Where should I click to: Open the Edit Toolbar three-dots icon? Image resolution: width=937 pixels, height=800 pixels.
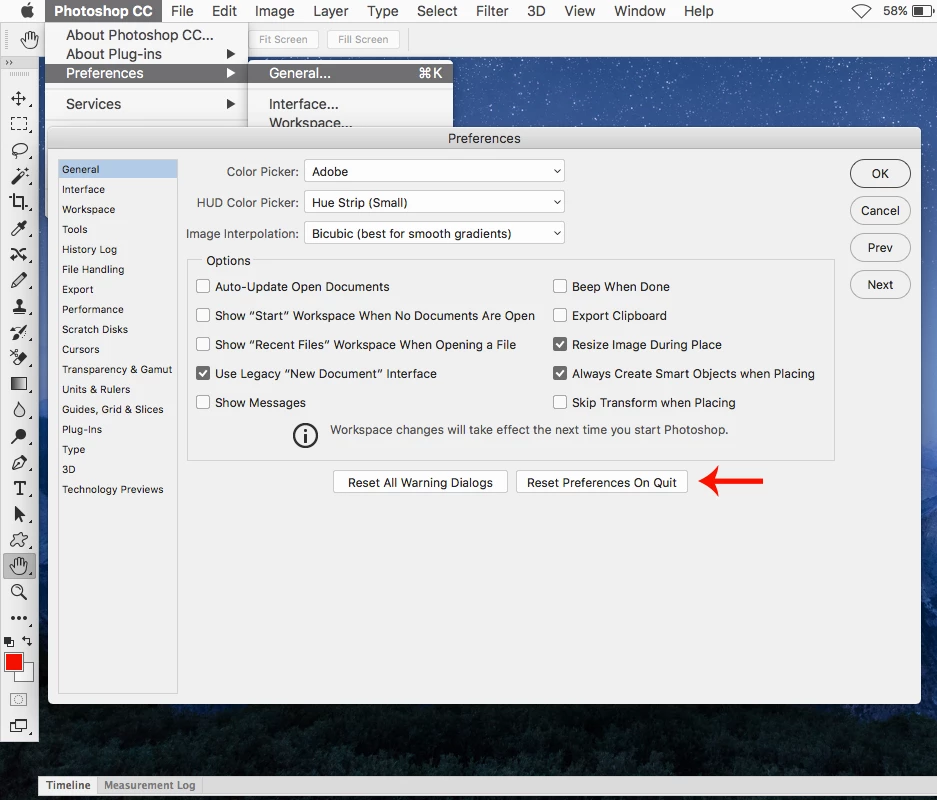point(19,618)
